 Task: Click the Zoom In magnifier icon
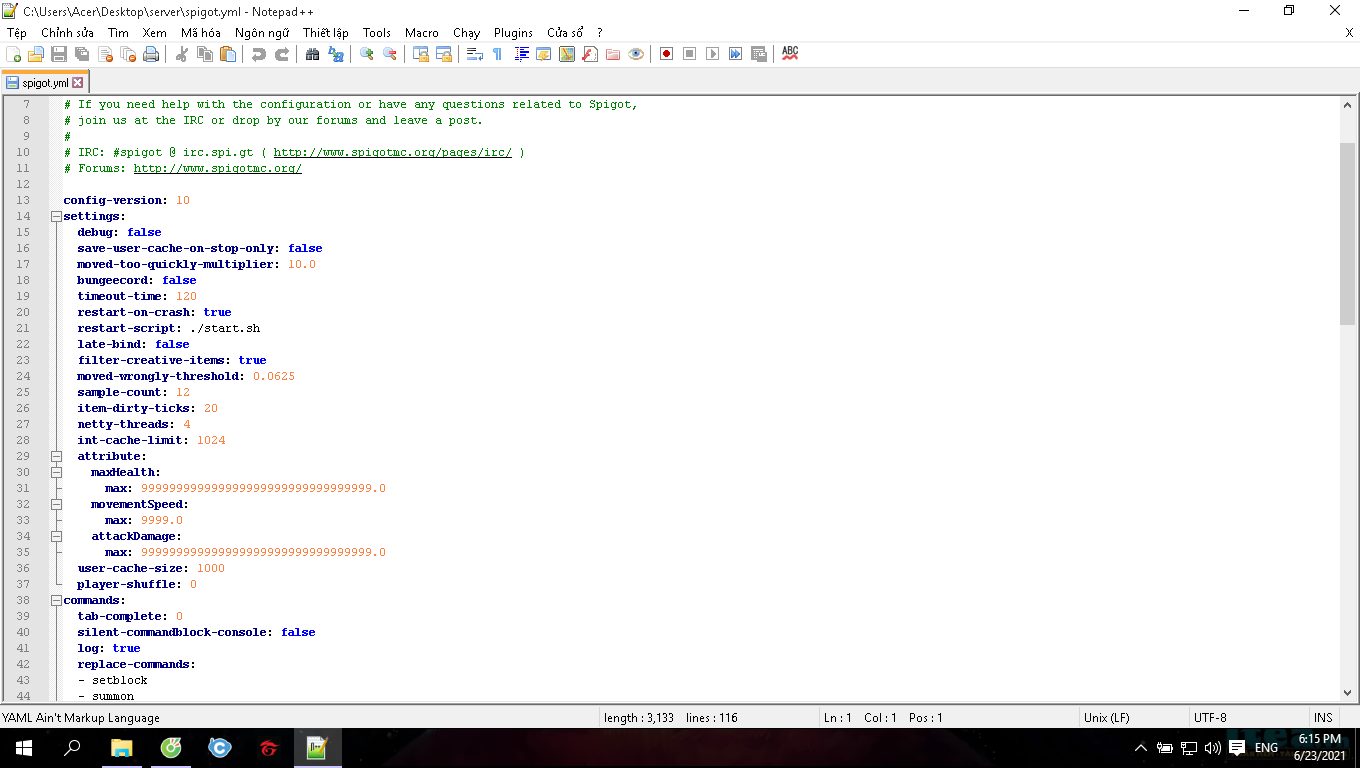click(367, 54)
